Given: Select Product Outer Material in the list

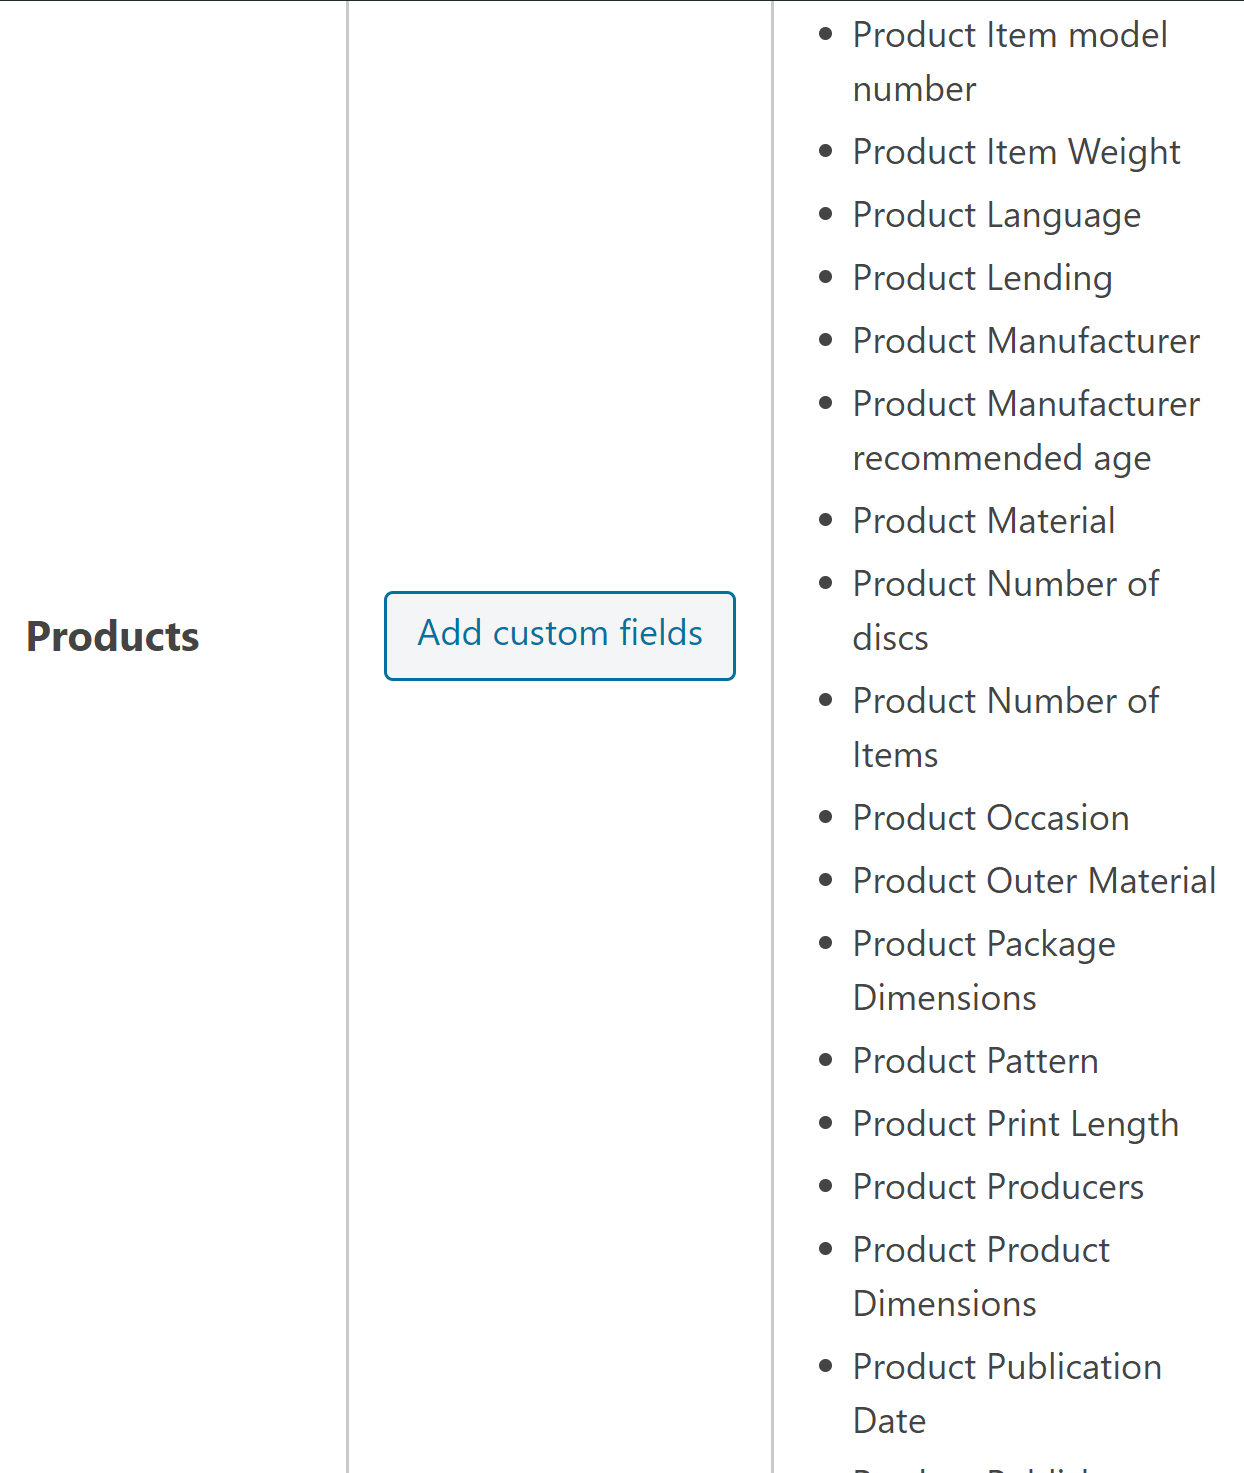Looking at the screenshot, I should [x=1034, y=881].
